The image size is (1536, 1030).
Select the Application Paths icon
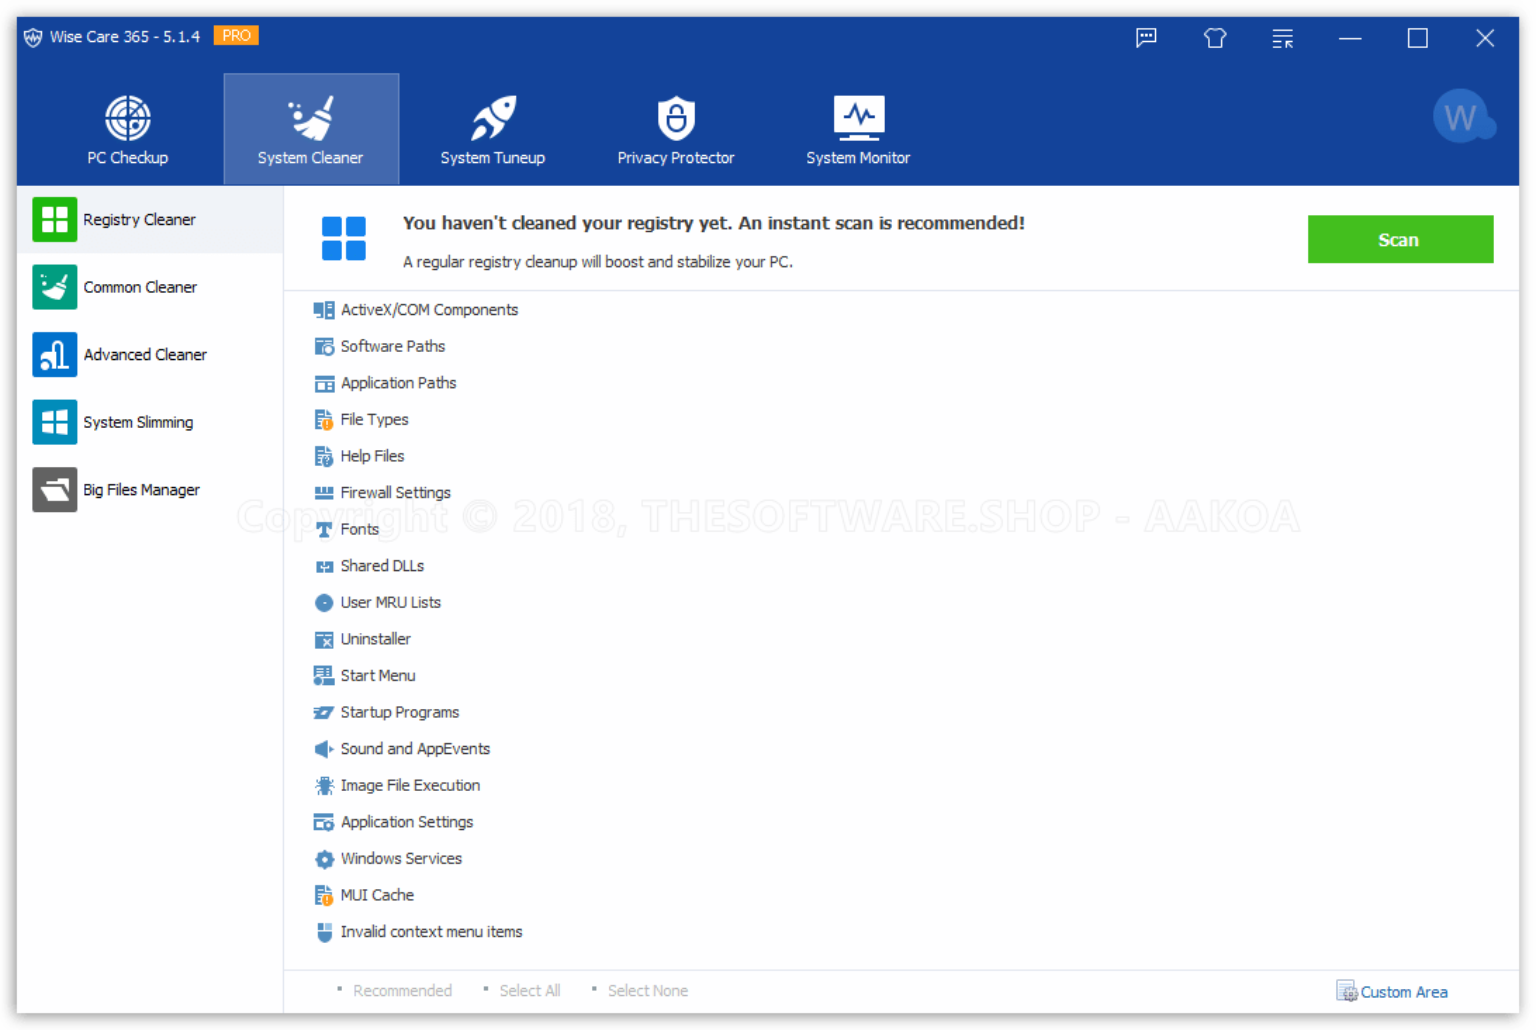[x=324, y=383]
